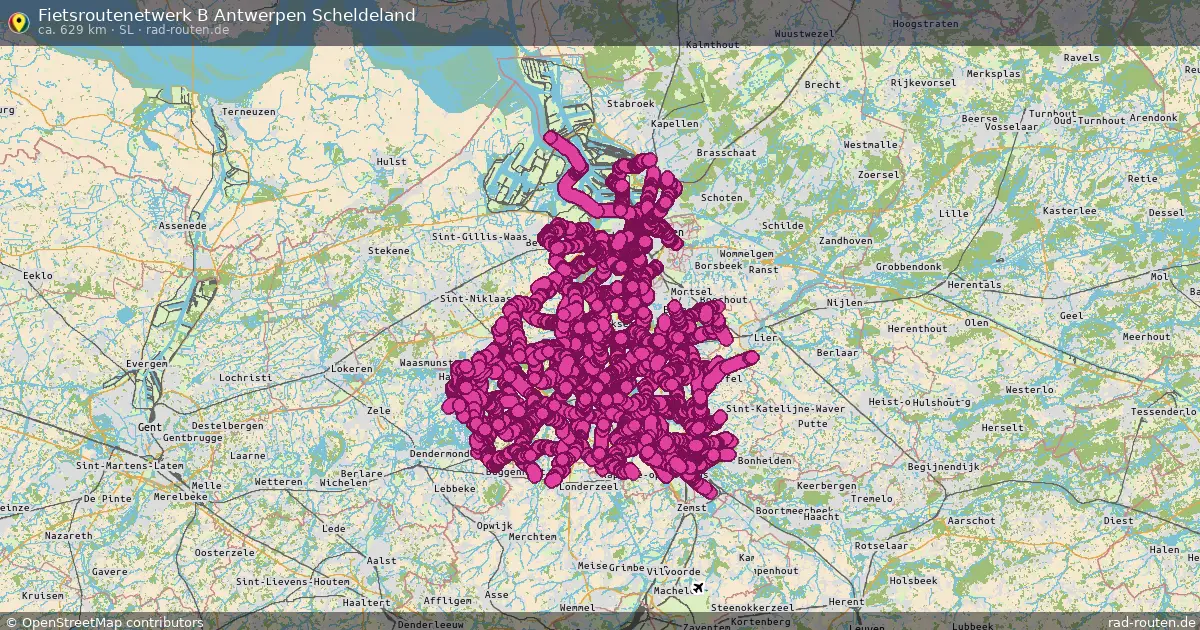
Task: Click the Eeklo town label
Action: [37, 275]
